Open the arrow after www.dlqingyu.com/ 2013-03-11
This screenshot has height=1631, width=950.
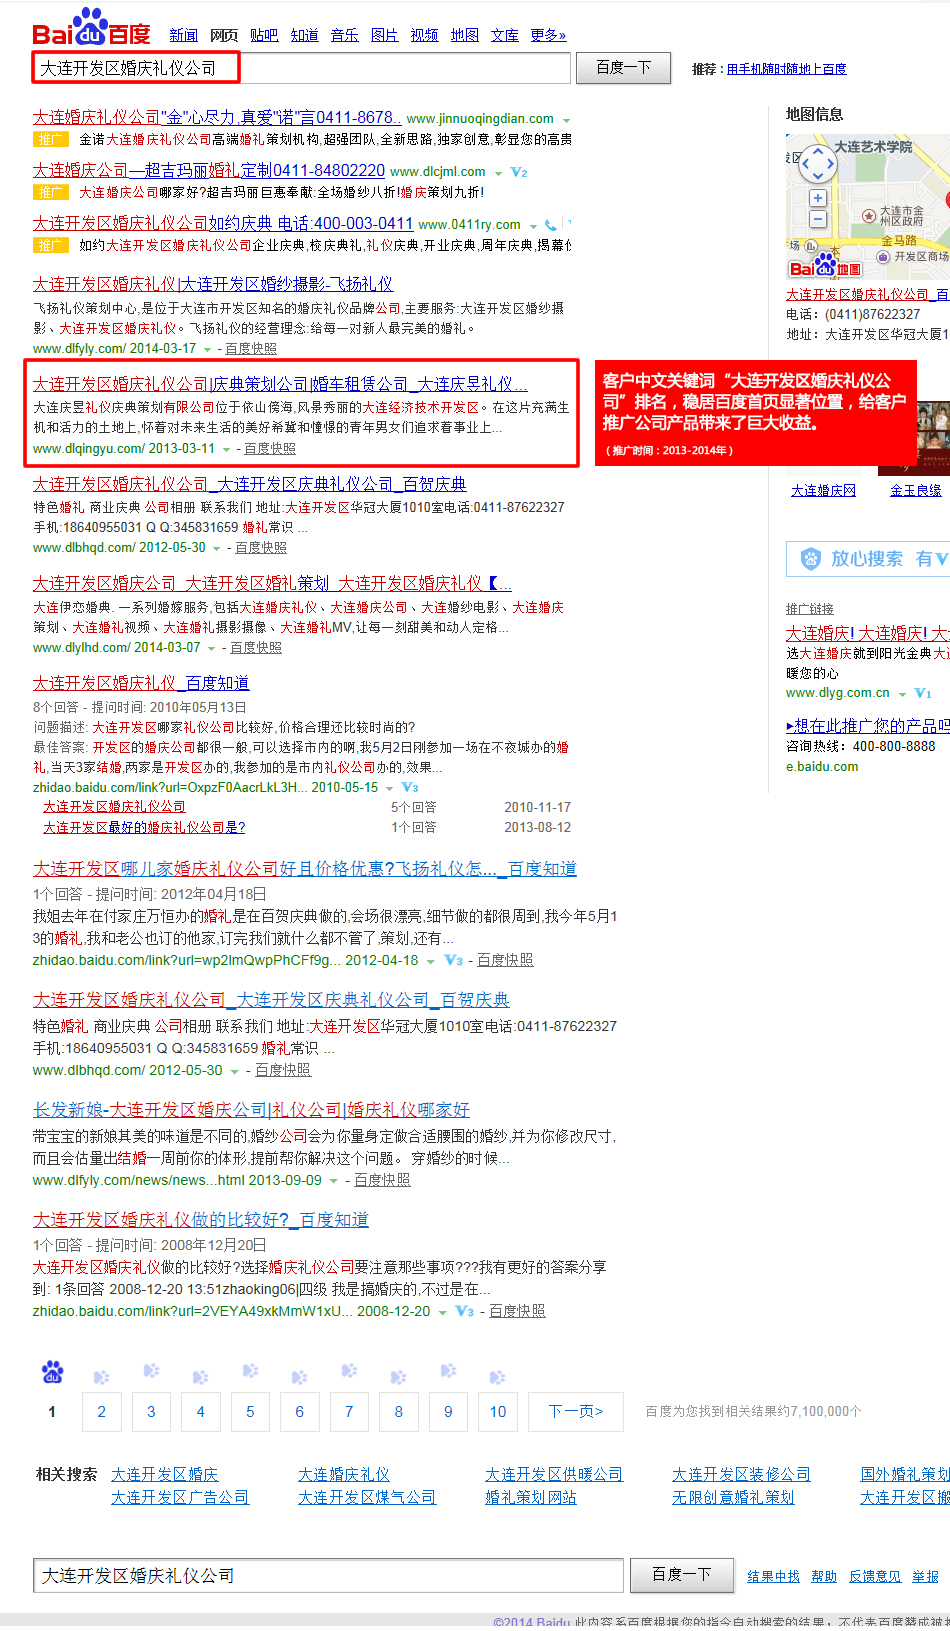(x=226, y=450)
